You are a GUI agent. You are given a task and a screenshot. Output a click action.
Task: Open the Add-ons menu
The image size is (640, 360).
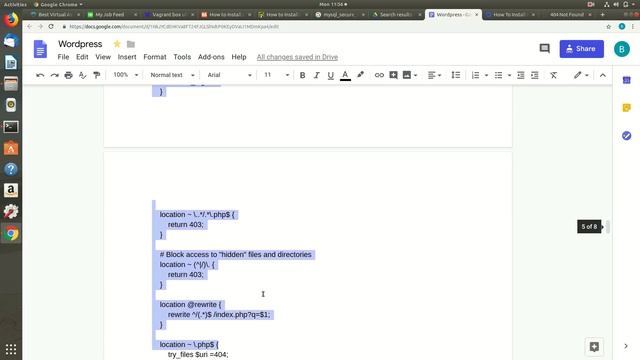pos(211,57)
